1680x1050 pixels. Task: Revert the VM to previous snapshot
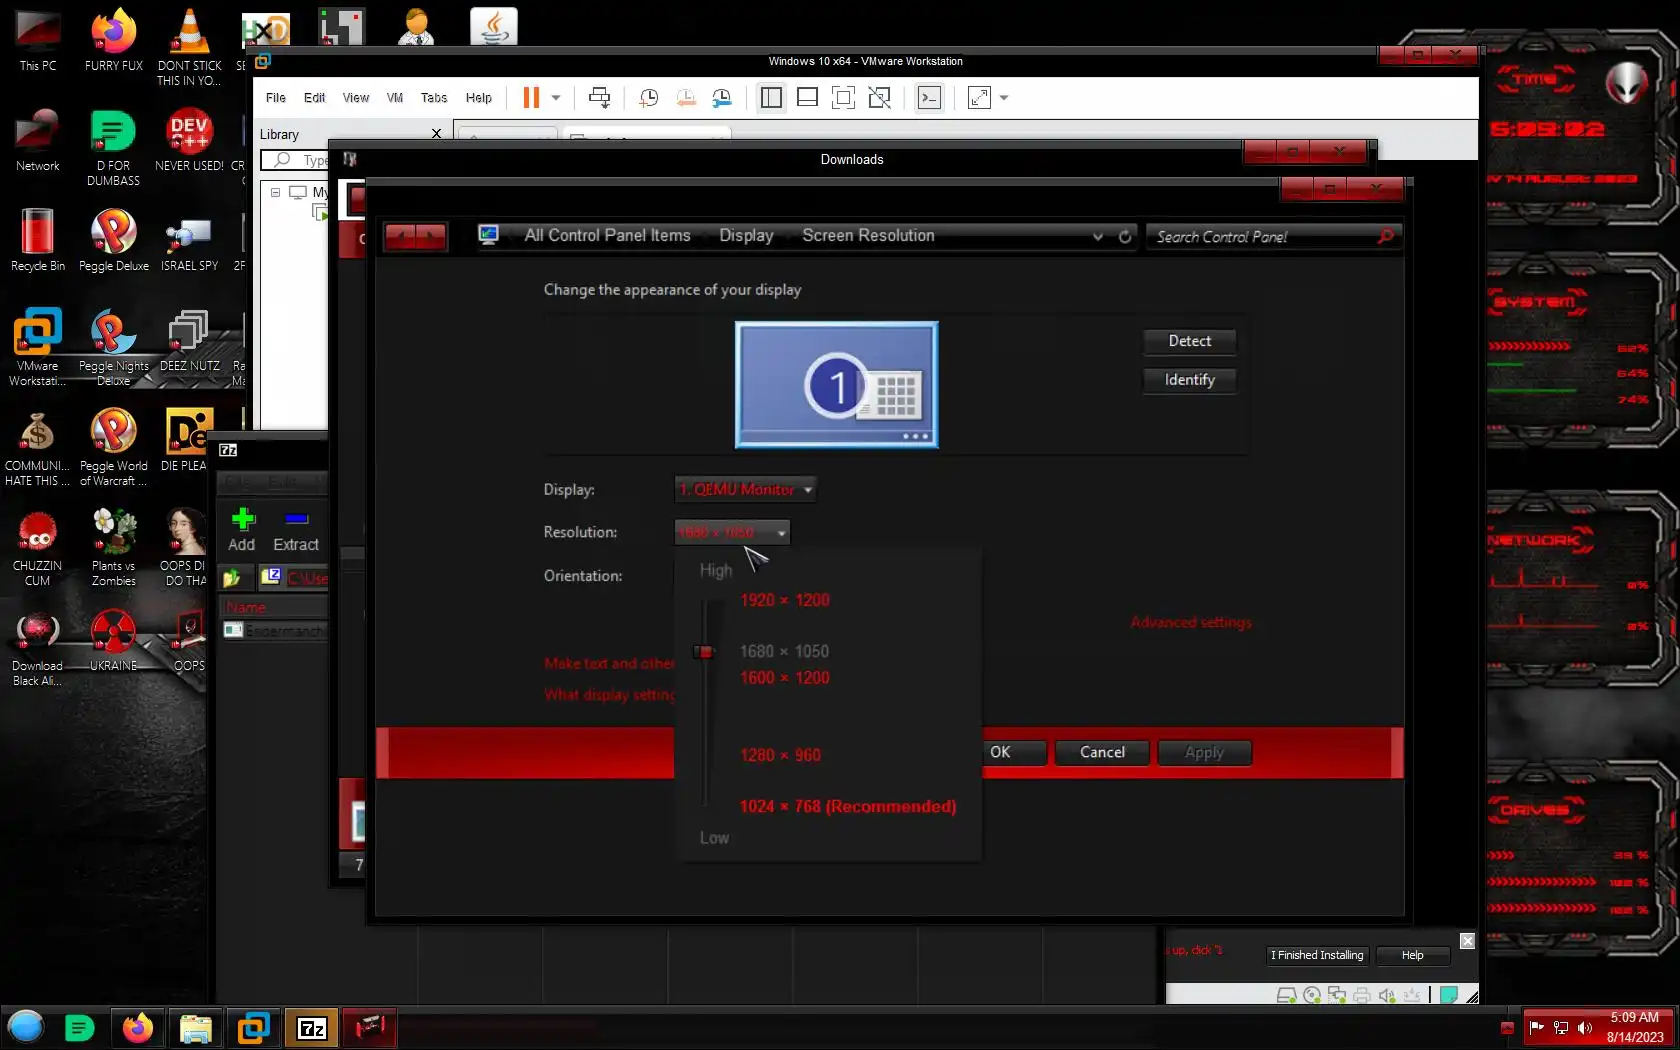tap(685, 98)
